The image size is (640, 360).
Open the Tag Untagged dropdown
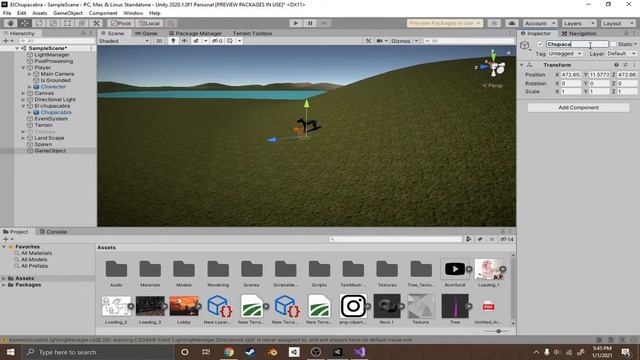coord(565,53)
